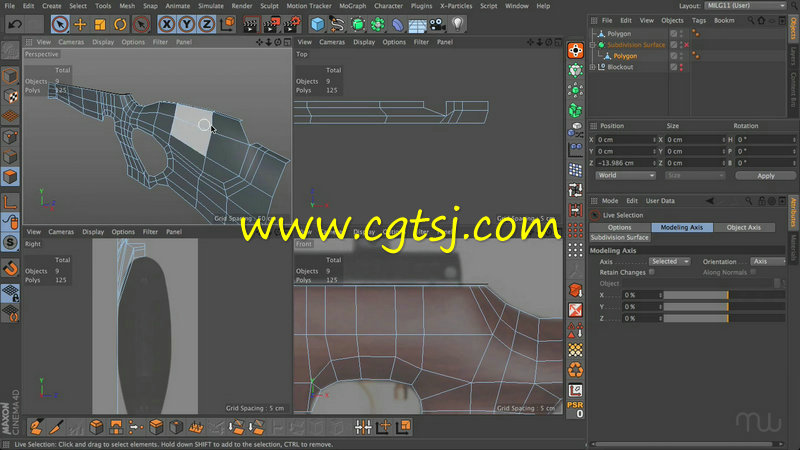The width and height of the screenshot is (800, 450).
Task: Open the Sculpt menu
Action: pos(269,6)
